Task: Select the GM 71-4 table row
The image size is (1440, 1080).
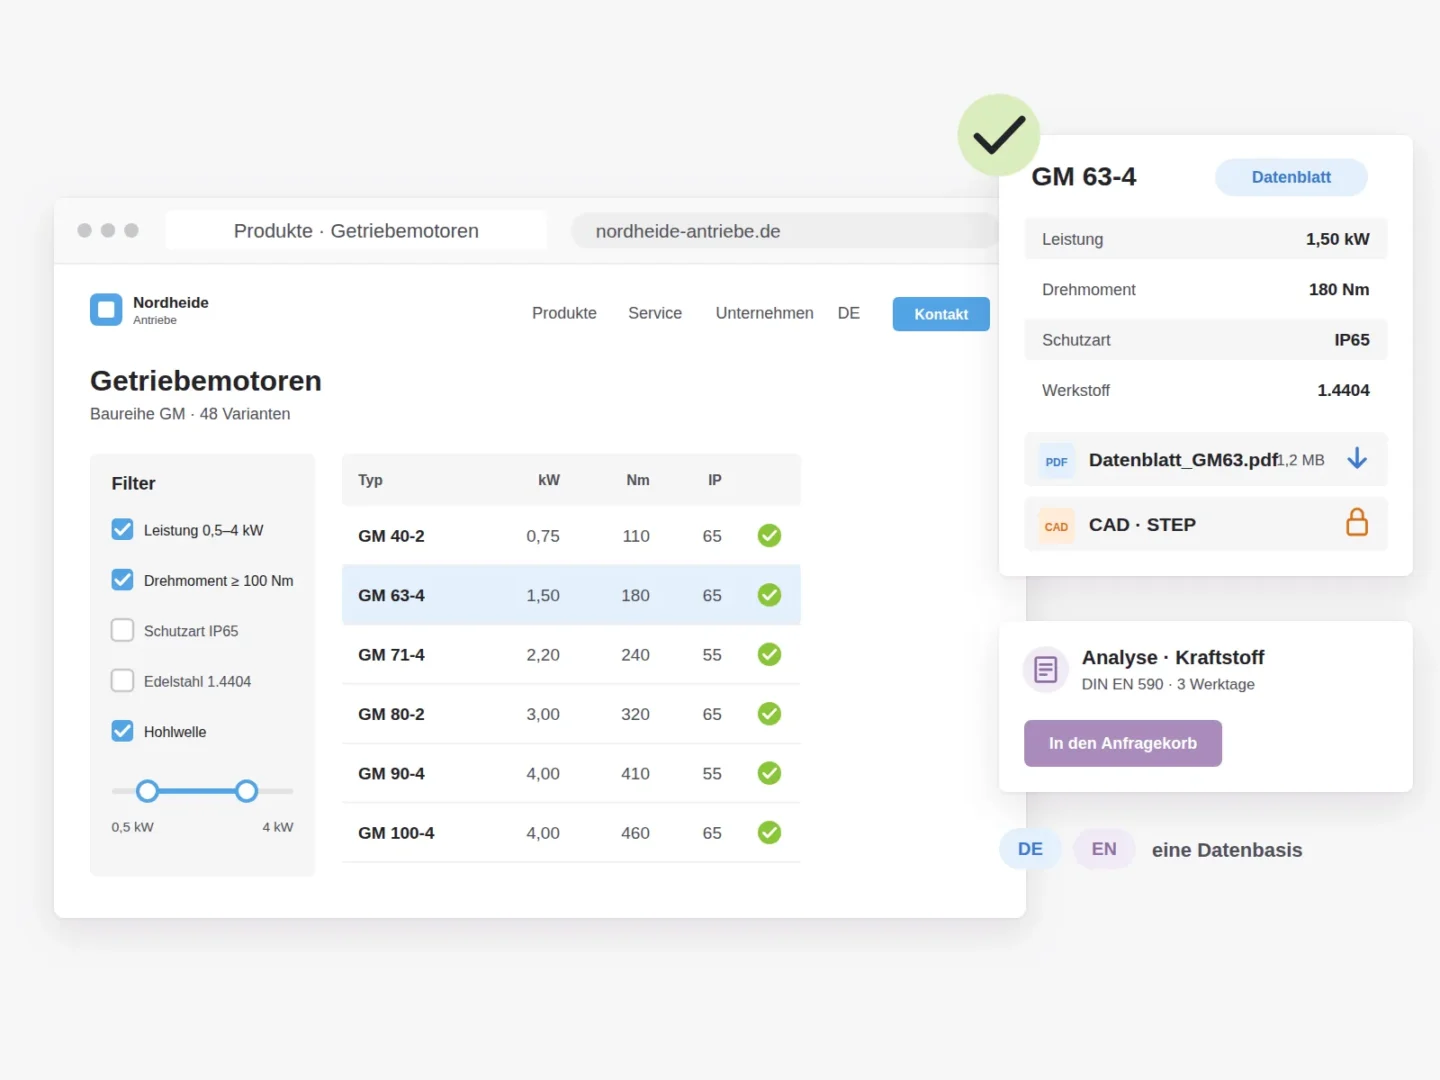Action: tap(571, 655)
